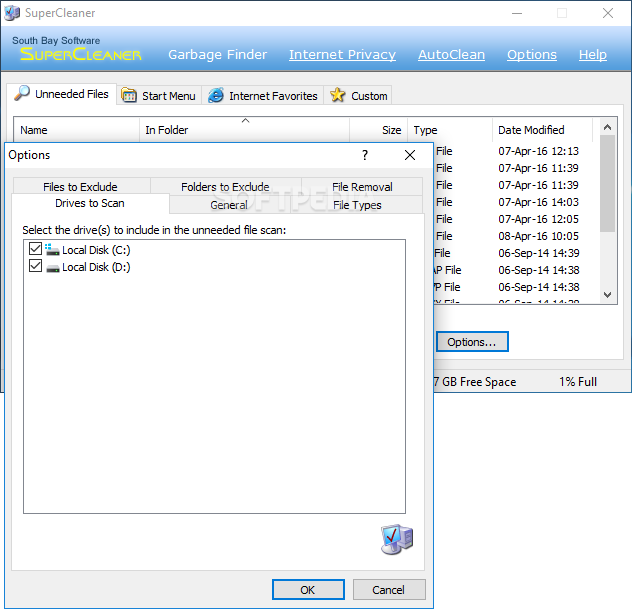This screenshot has width=632, height=609.
Task: Open AutoClean link
Action: [x=451, y=54]
